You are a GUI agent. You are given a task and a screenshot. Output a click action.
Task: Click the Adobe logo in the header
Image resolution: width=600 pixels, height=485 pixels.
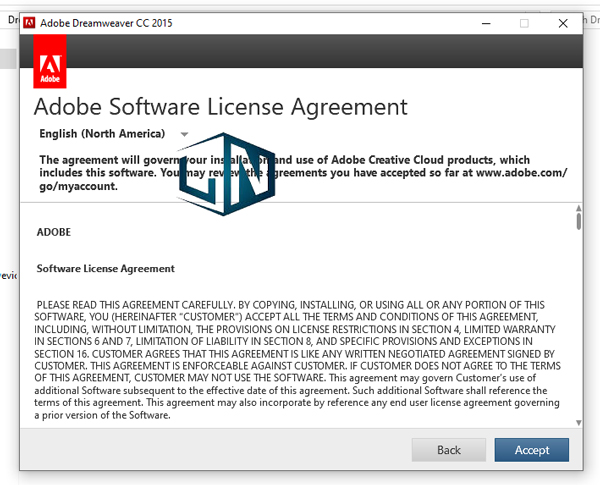50,61
